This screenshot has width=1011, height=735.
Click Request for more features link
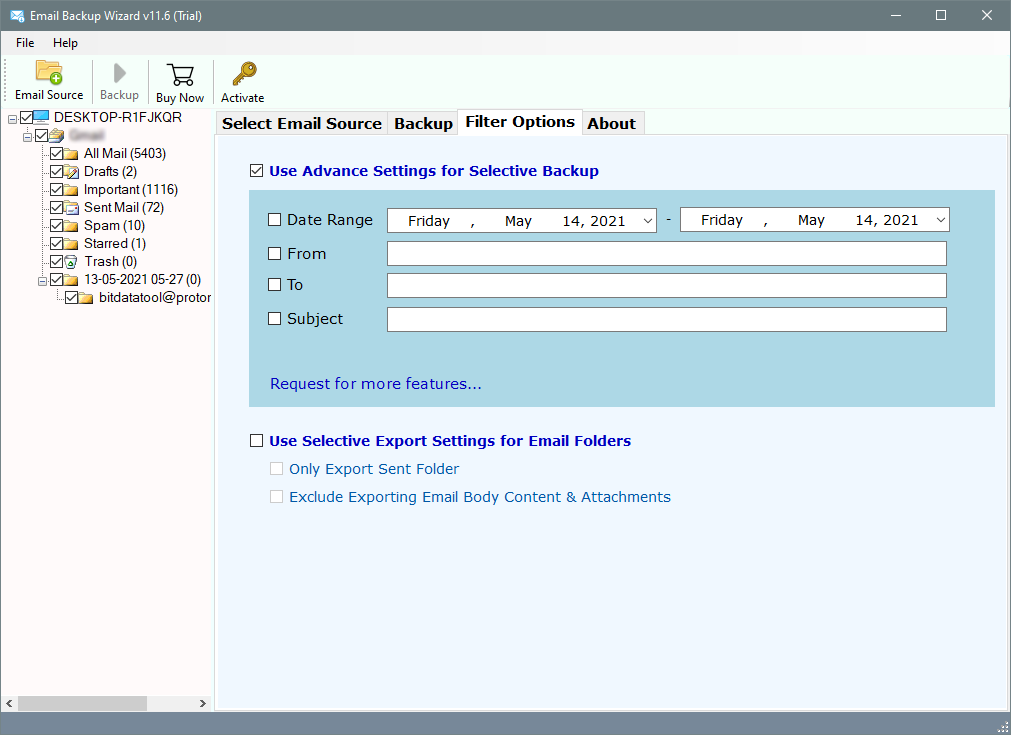tap(375, 384)
